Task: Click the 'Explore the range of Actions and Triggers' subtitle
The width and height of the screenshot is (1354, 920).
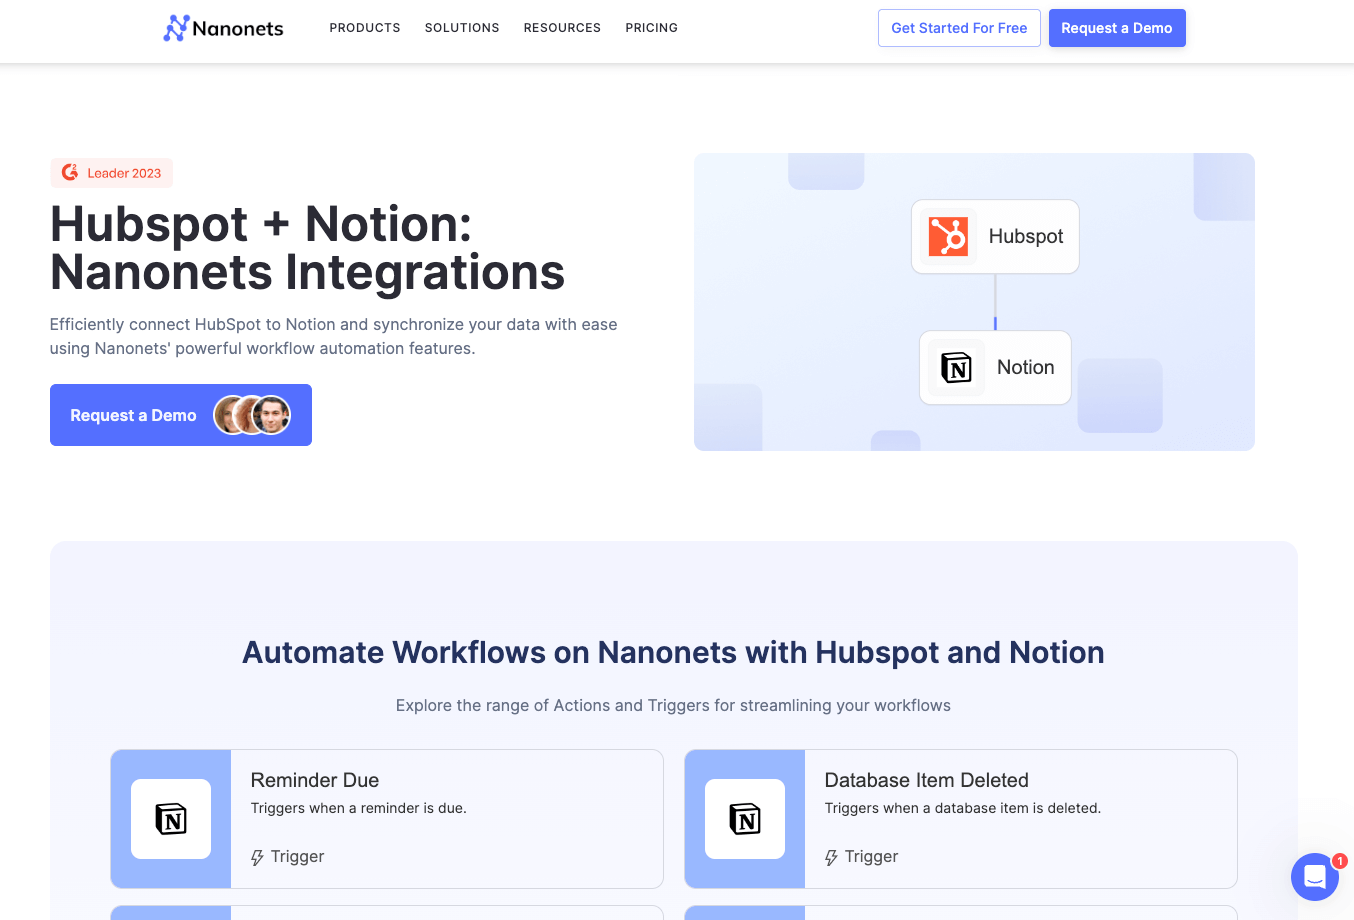Action: pyautogui.click(x=673, y=705)
